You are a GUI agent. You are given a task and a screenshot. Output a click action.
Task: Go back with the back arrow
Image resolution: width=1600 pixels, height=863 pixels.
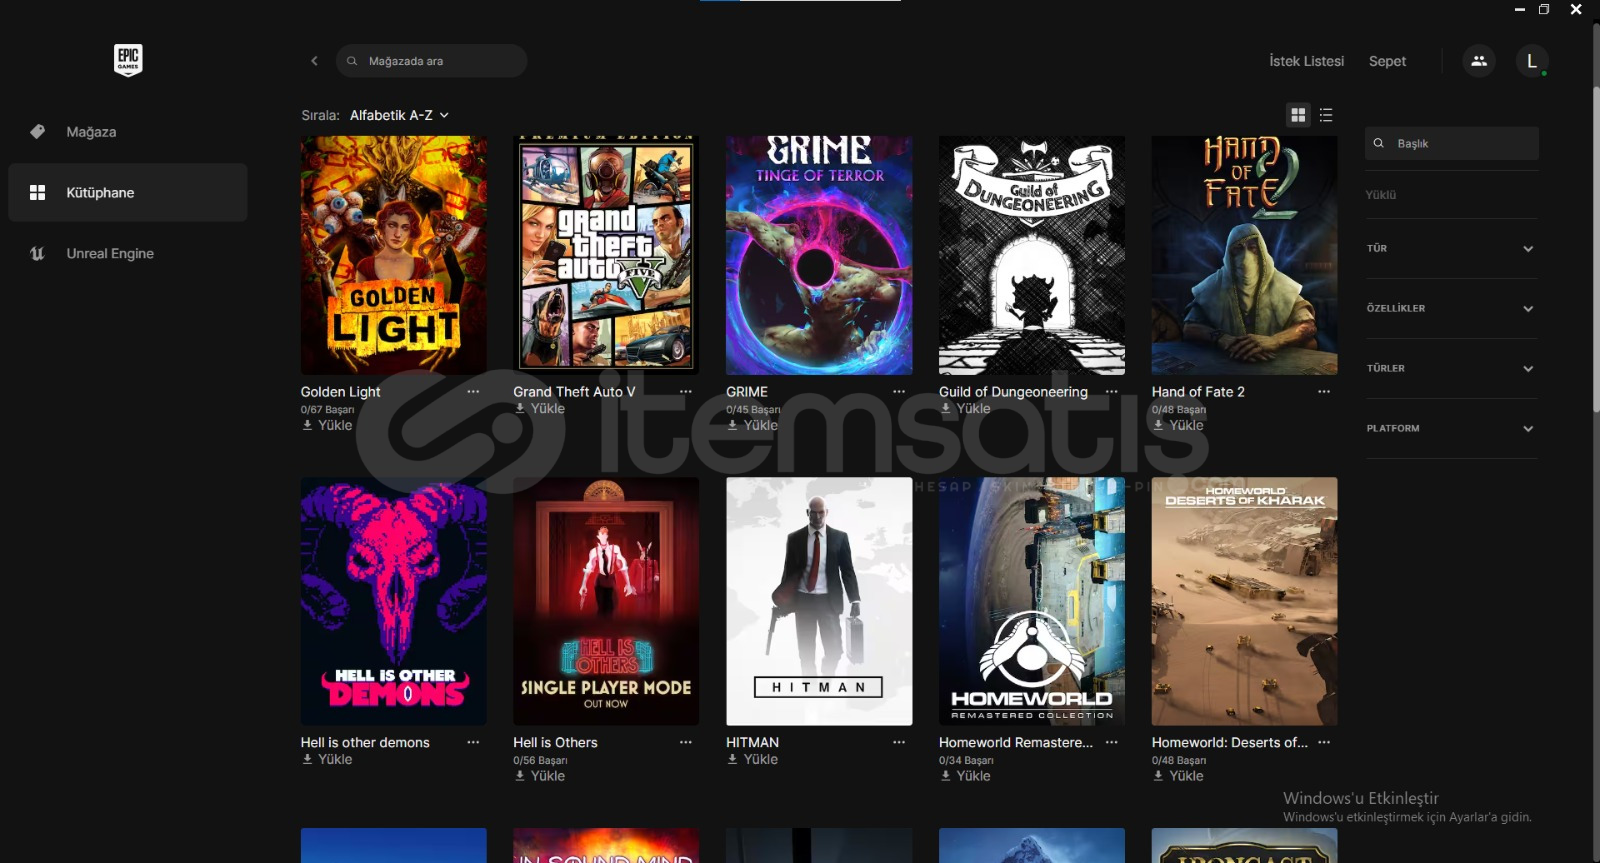click(314, 61)
